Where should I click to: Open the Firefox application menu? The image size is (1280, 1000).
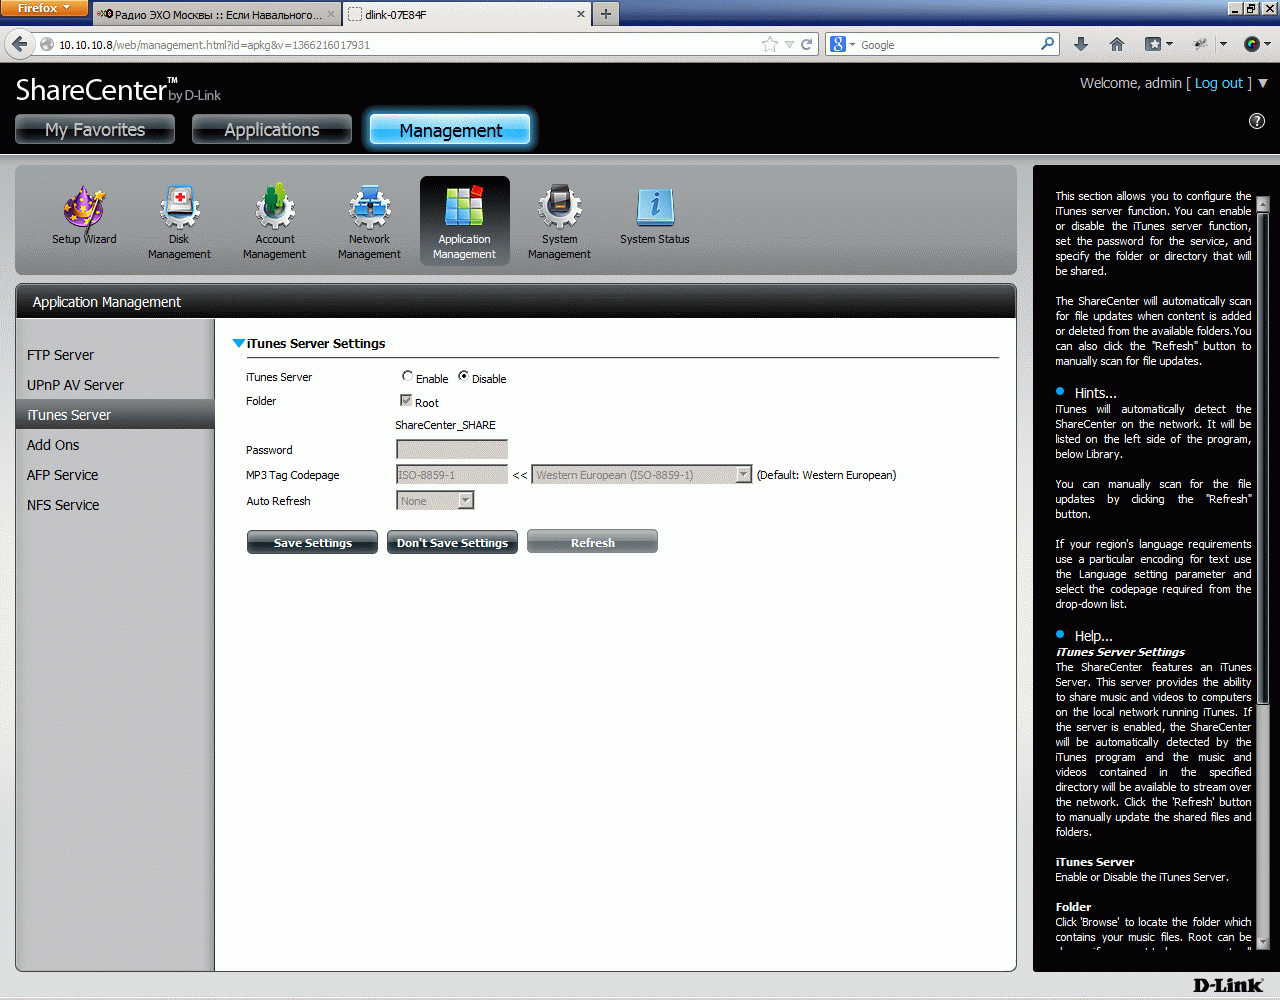(44, 9)
